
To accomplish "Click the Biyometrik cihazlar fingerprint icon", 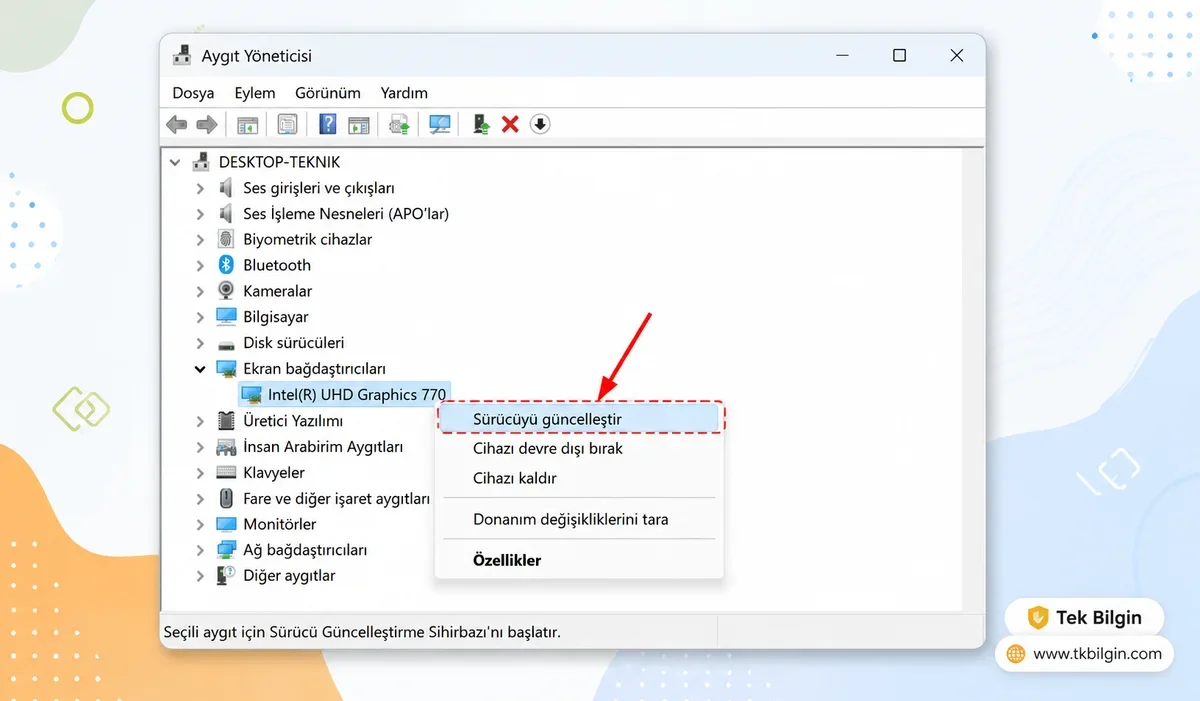I will point(226,239).
